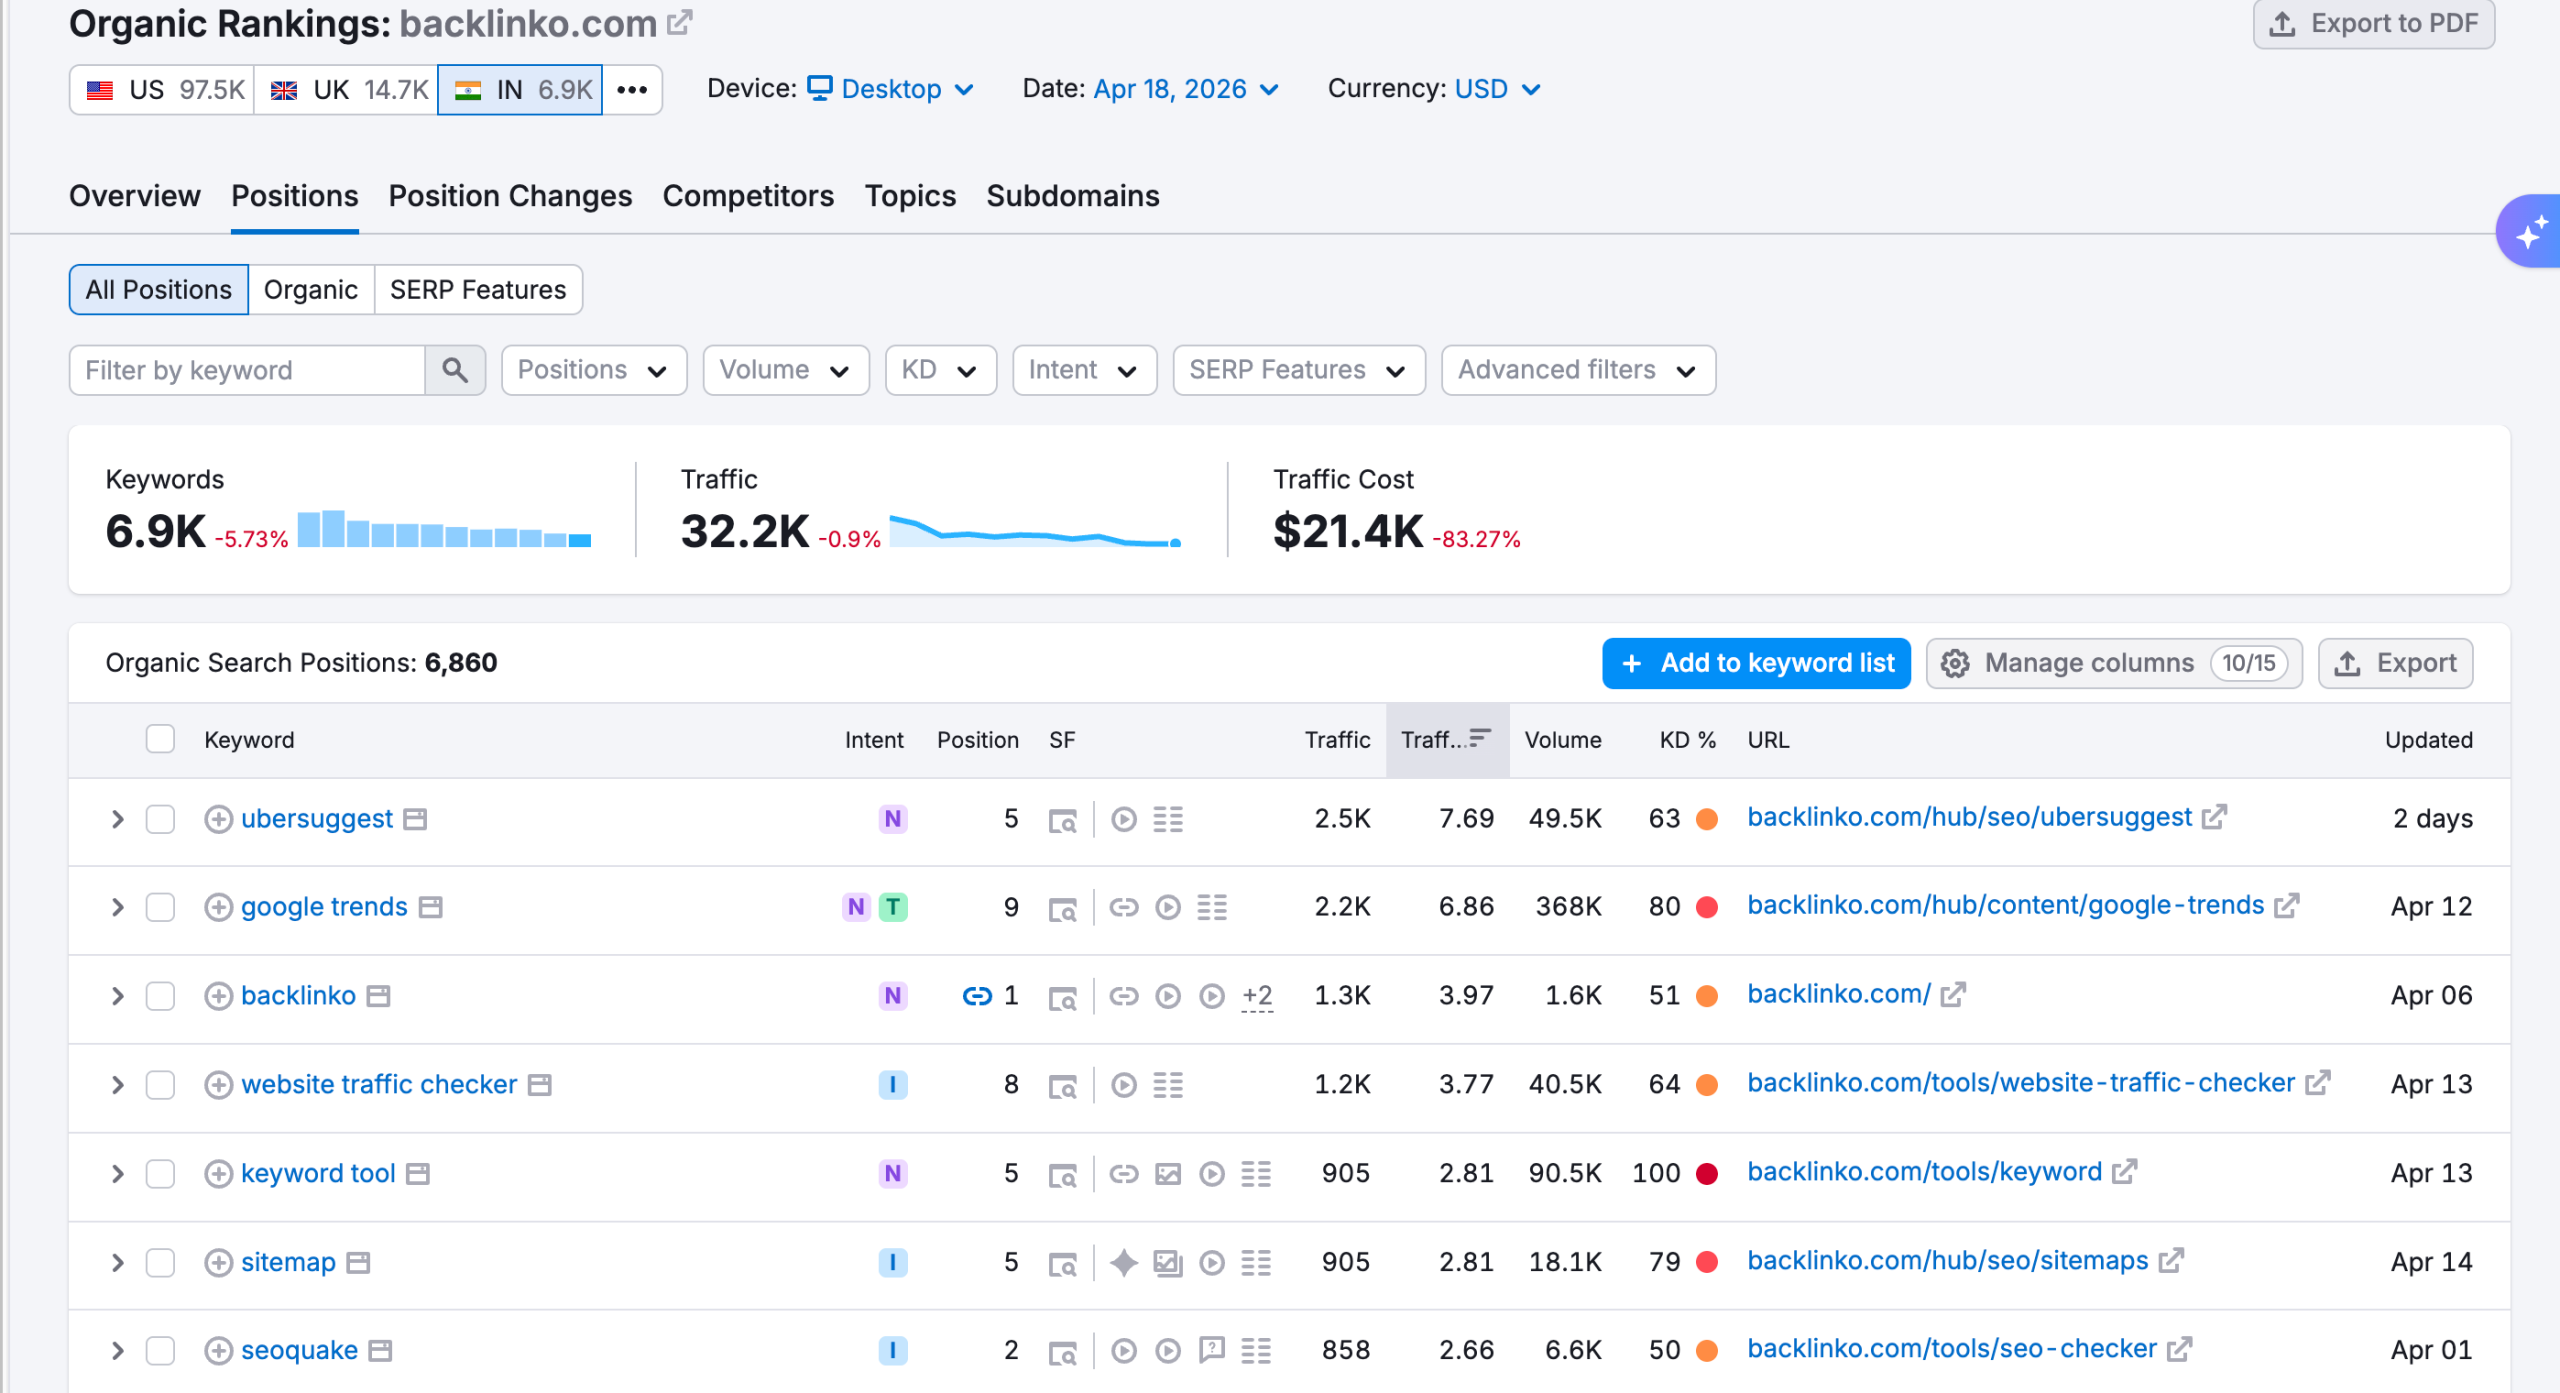Click the more countries ellipsis button

pyautogui.click(x=632, y=90)
